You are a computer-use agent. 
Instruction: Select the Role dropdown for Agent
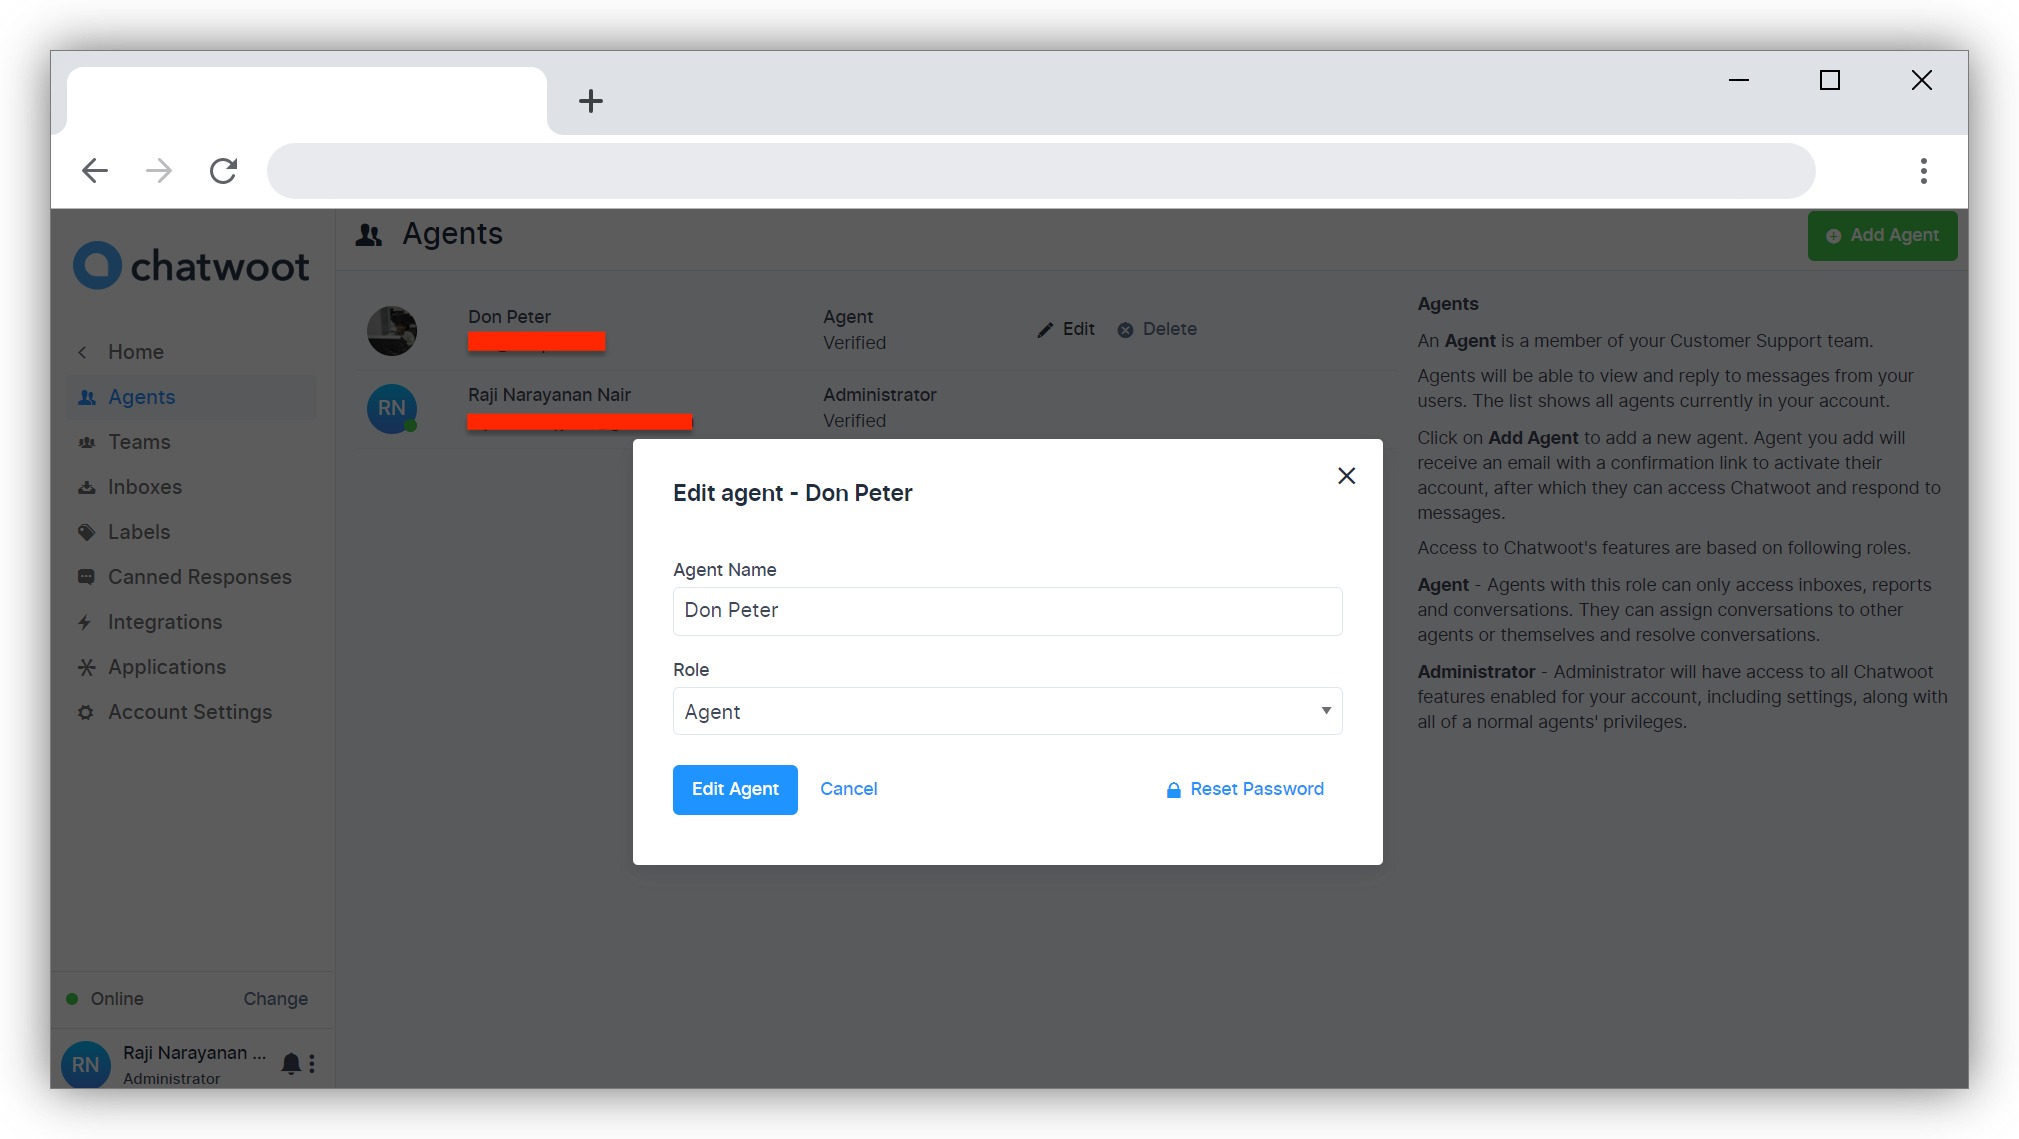click(x=1007, y=710)
